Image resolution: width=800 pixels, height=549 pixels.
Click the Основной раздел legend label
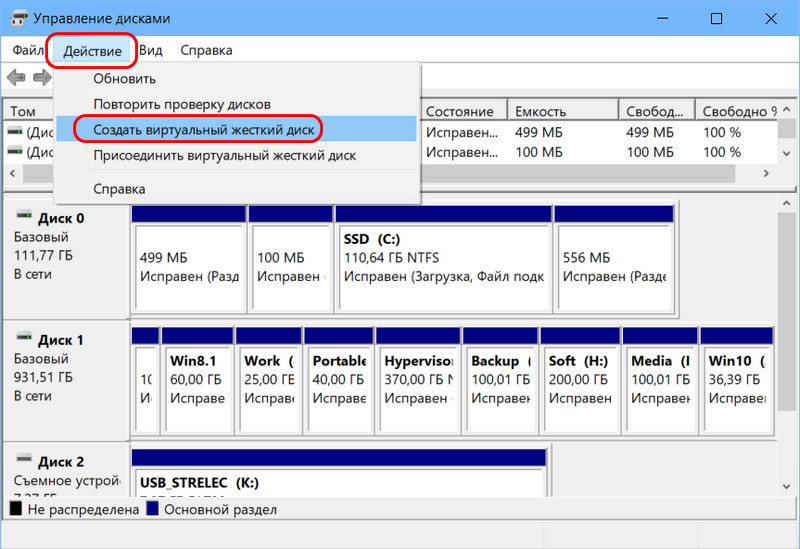point(220,509)
